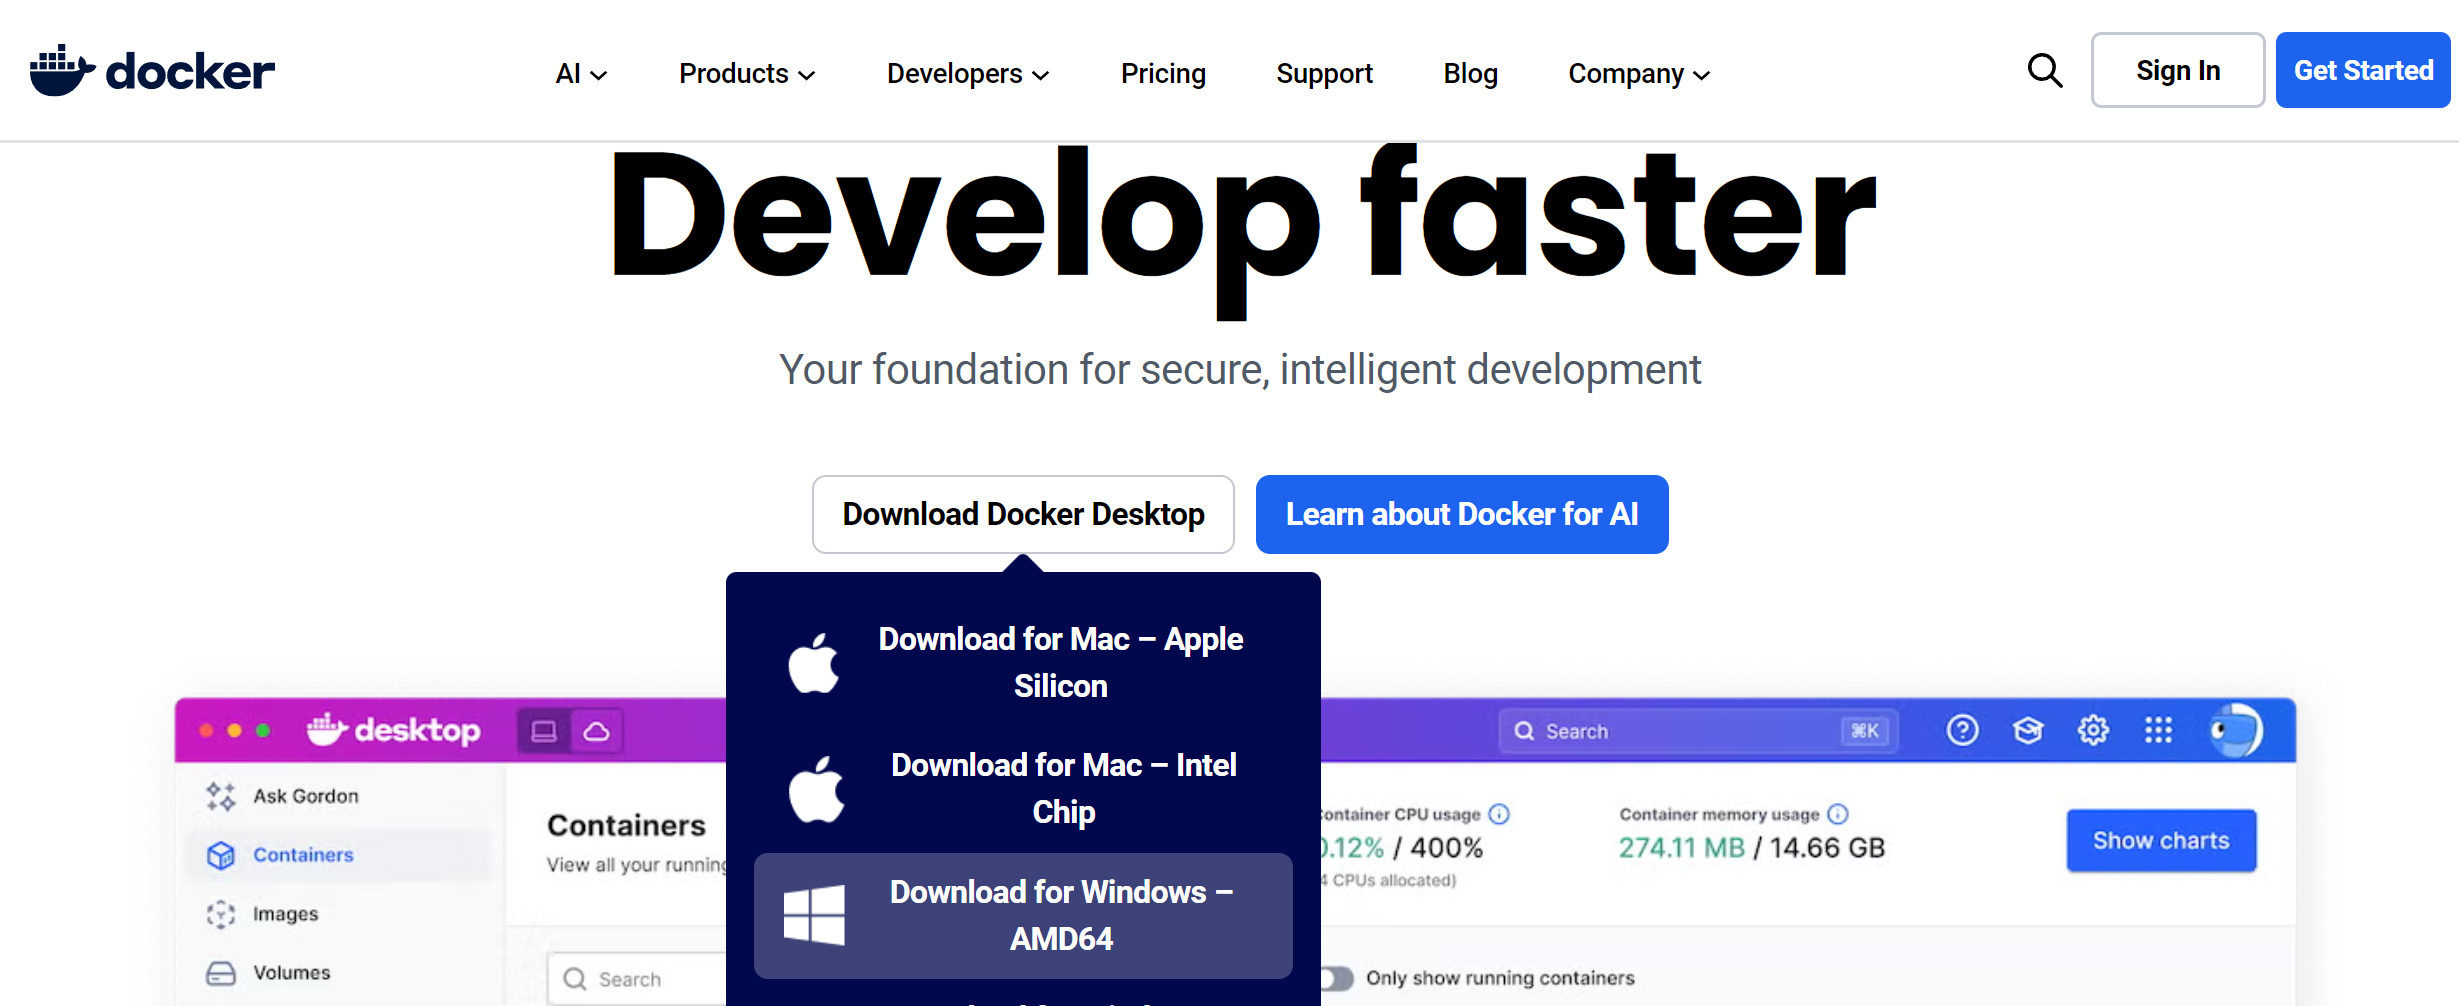Click the 14.66 GB memory total
Viewport: 2459px width, 1006px height.
[1827, 848]
